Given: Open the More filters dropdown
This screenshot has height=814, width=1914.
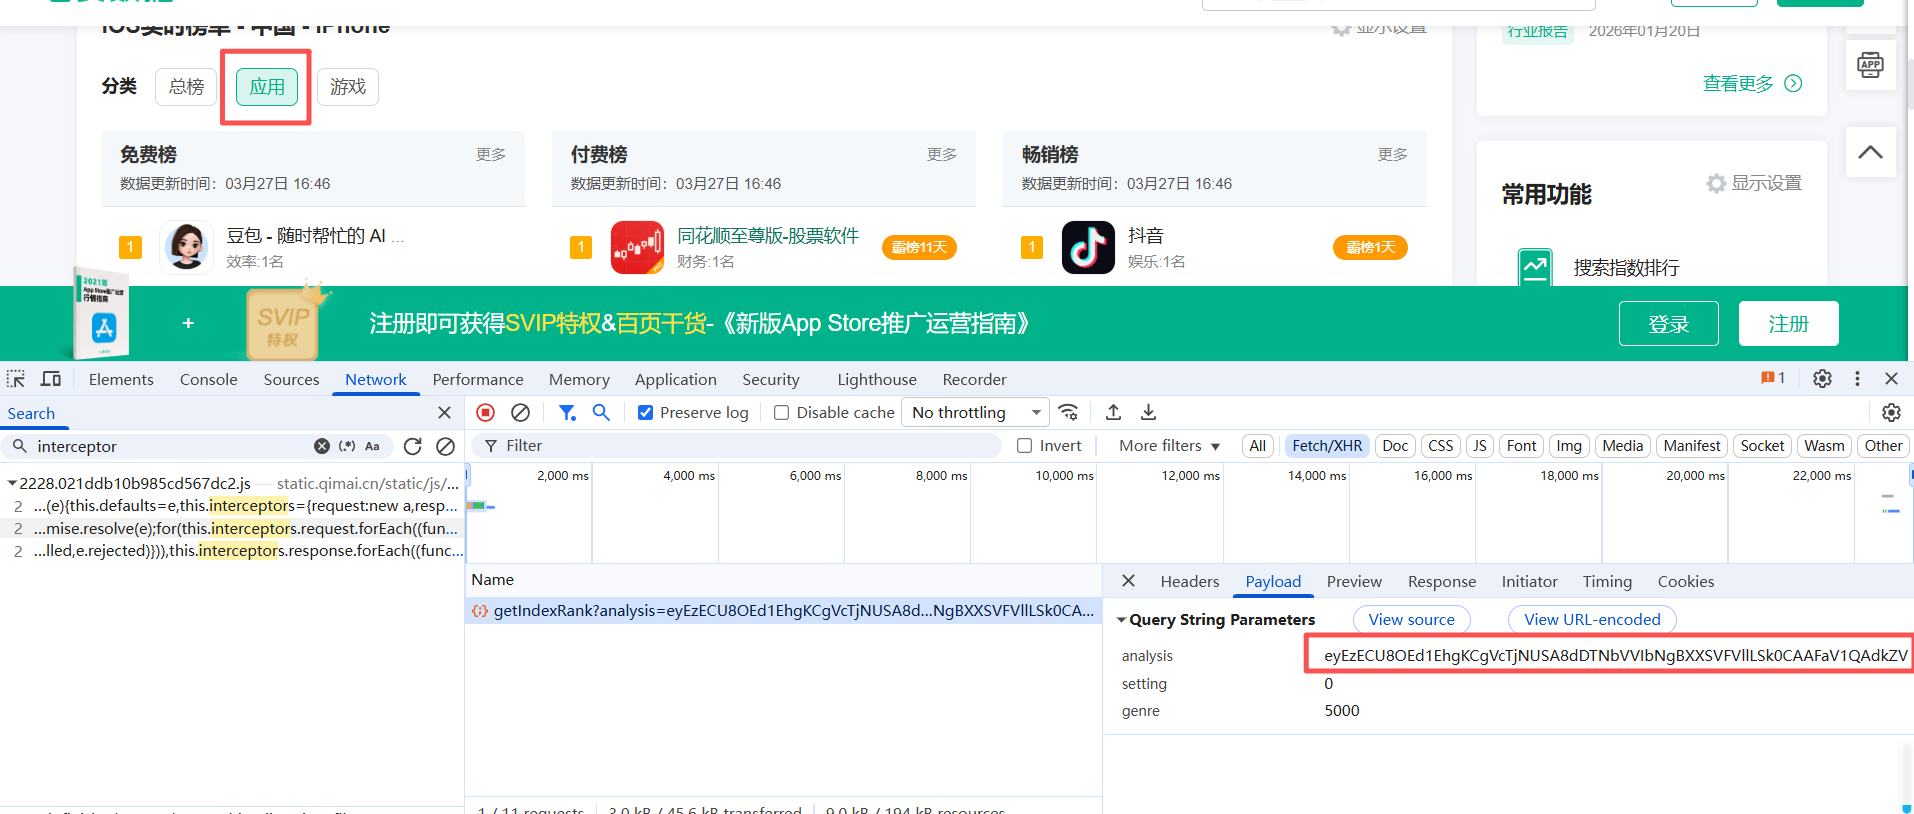Looking at the screenshot, I should [1169, 446].
